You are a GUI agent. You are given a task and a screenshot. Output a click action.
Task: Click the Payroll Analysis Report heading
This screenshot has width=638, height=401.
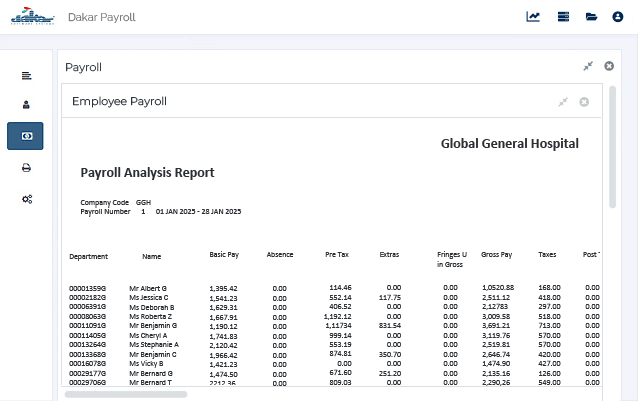[147, 172]
